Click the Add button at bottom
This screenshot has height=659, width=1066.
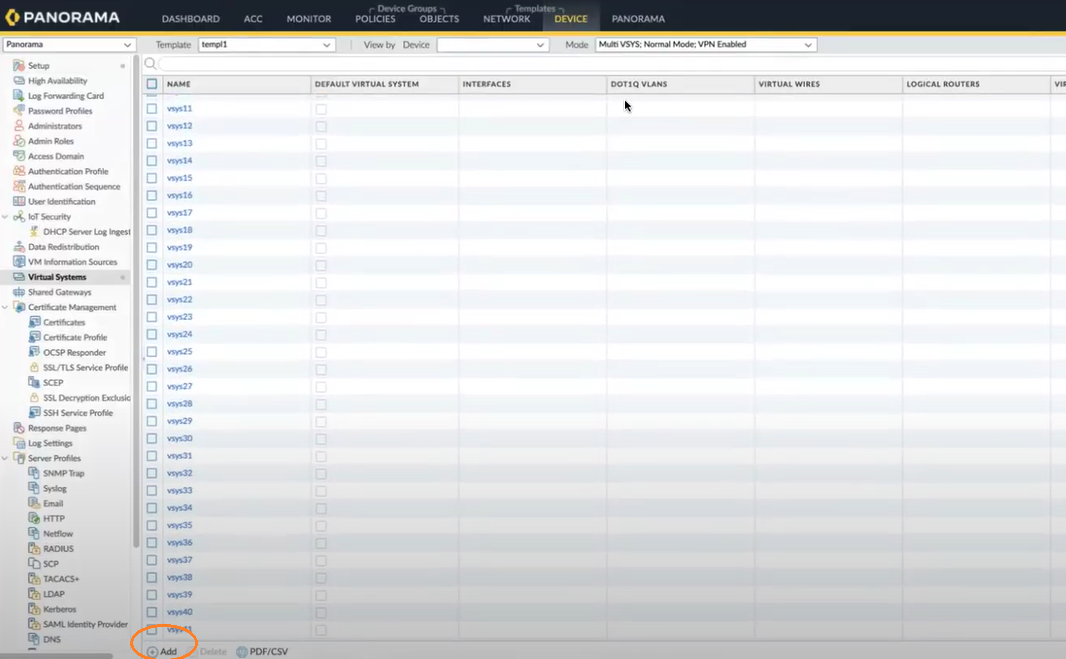(x=162, y=652)
